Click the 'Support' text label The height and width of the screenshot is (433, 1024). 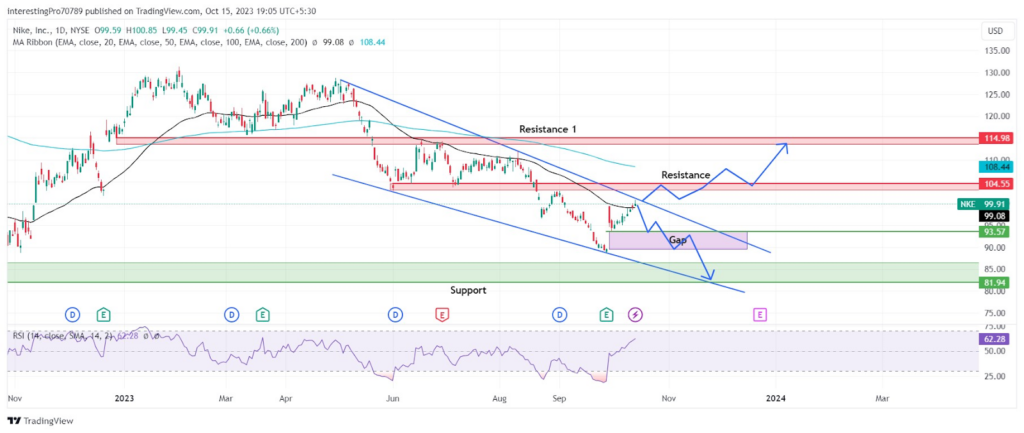468,290
